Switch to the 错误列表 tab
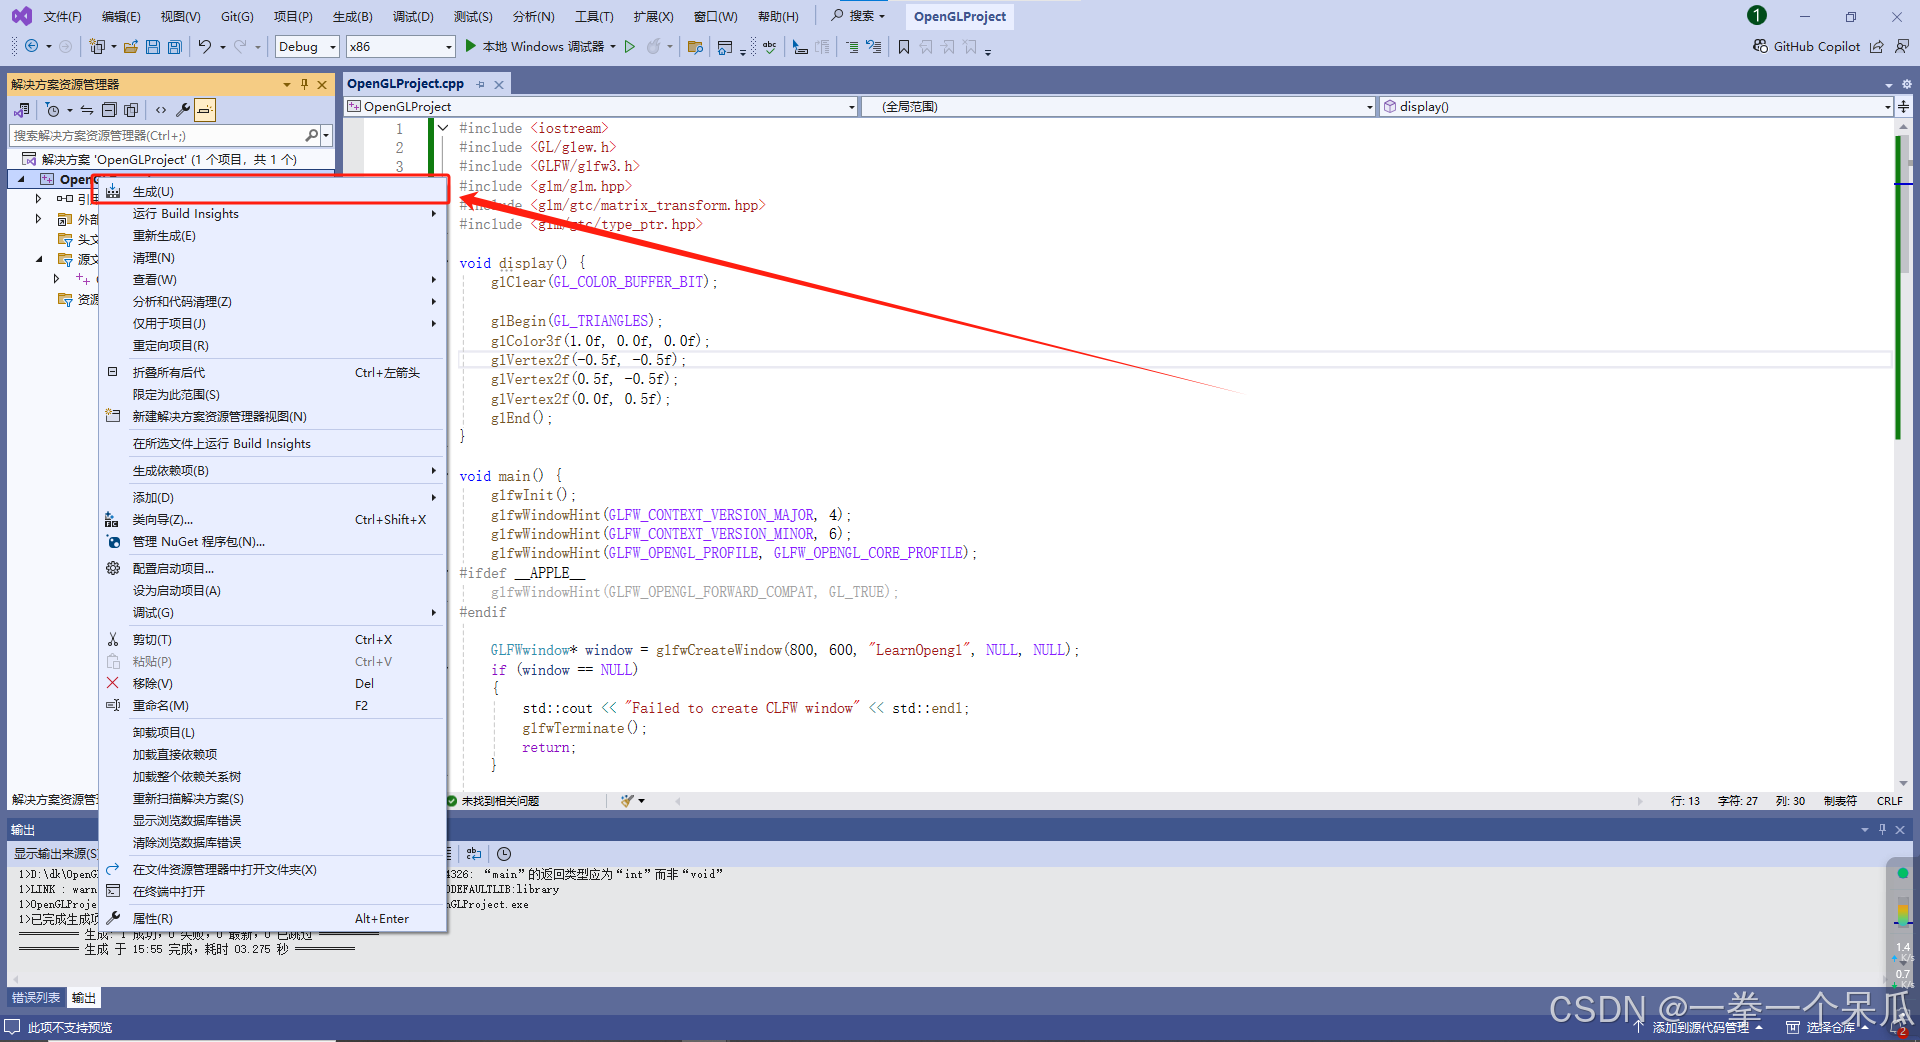 [x=36, y=997]
